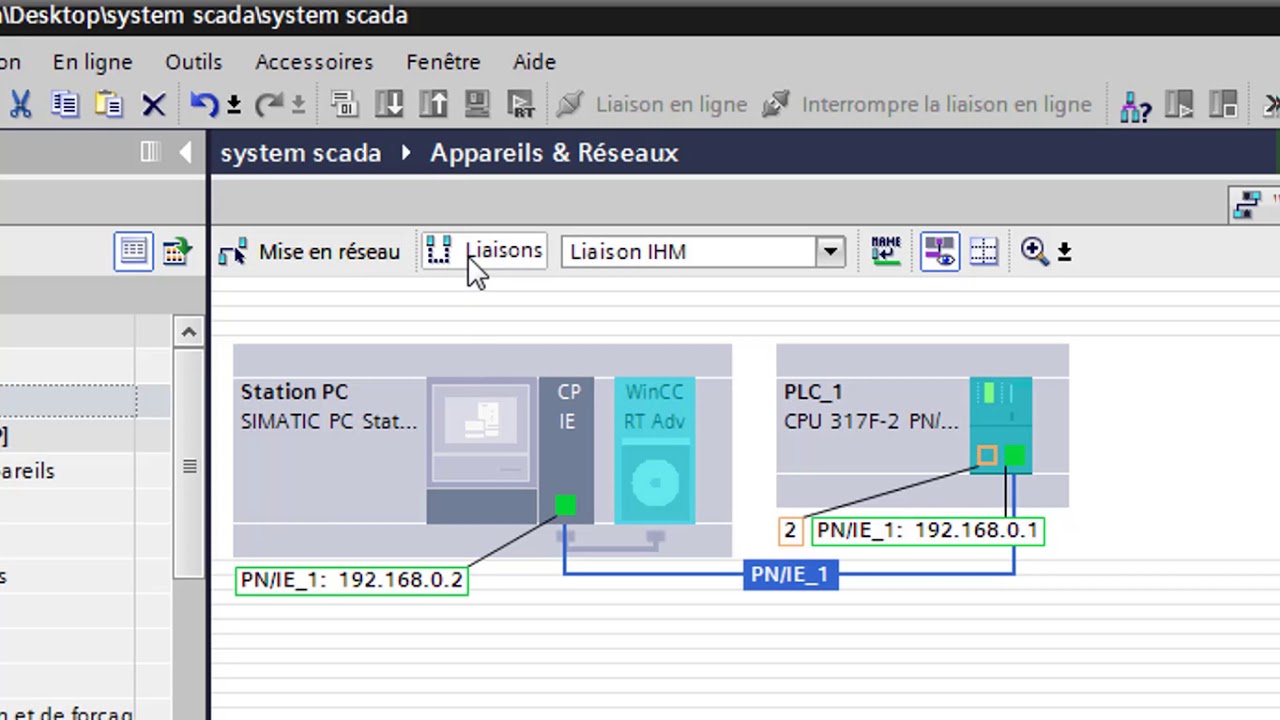Undo the last action
This screenshot has height=720, width=1280.
(204, 104)
